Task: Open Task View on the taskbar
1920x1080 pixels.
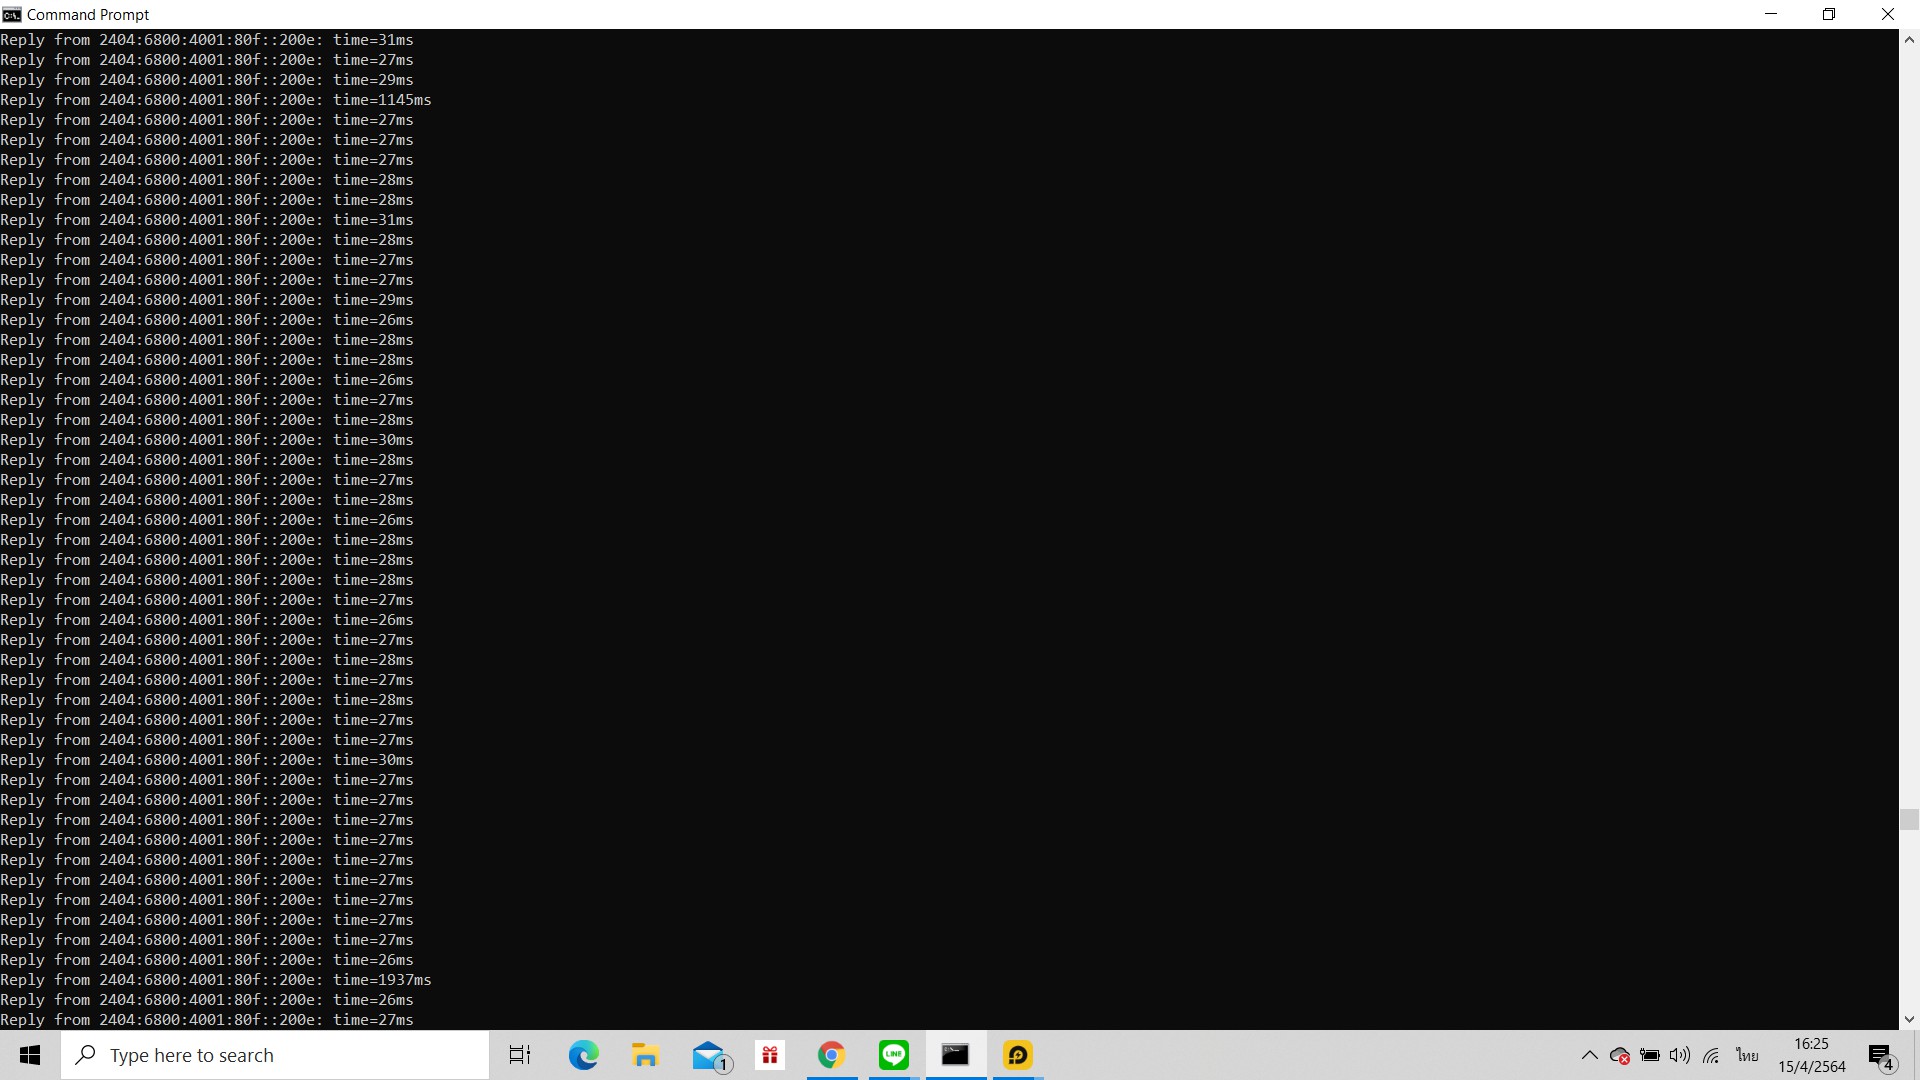Action: point(520,1055)
